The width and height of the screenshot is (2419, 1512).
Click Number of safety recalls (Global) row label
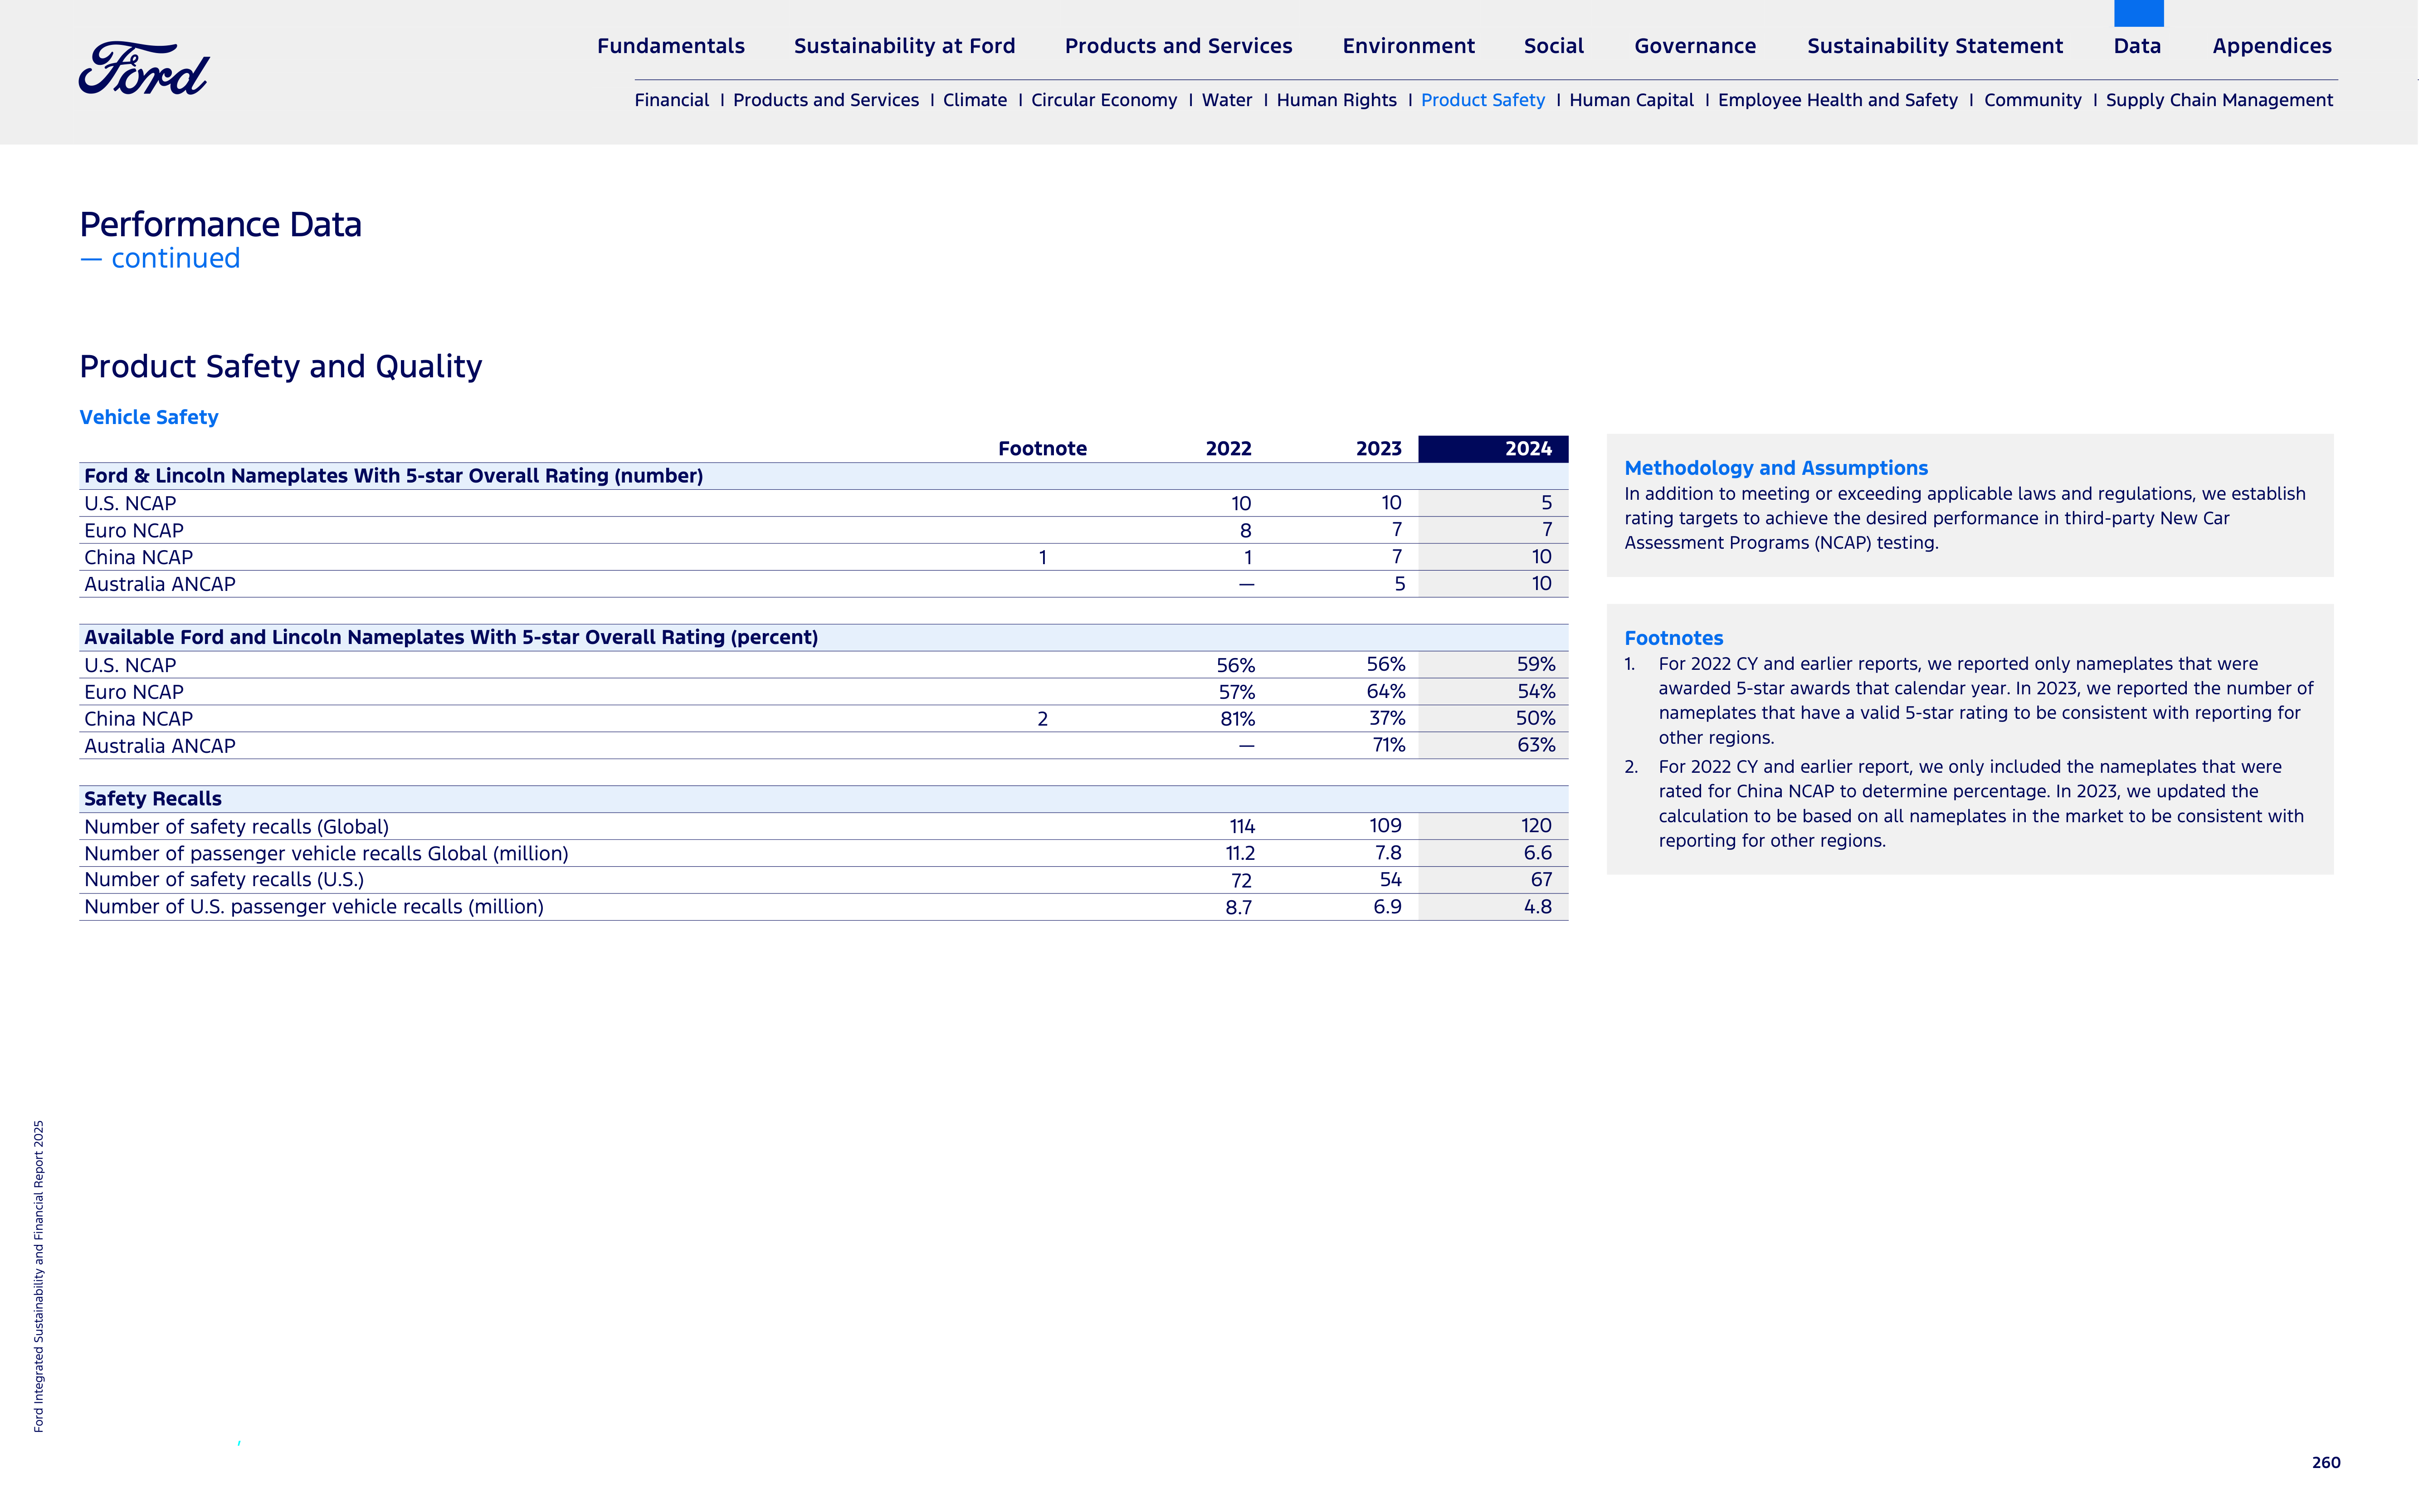(x=236, y=827)
